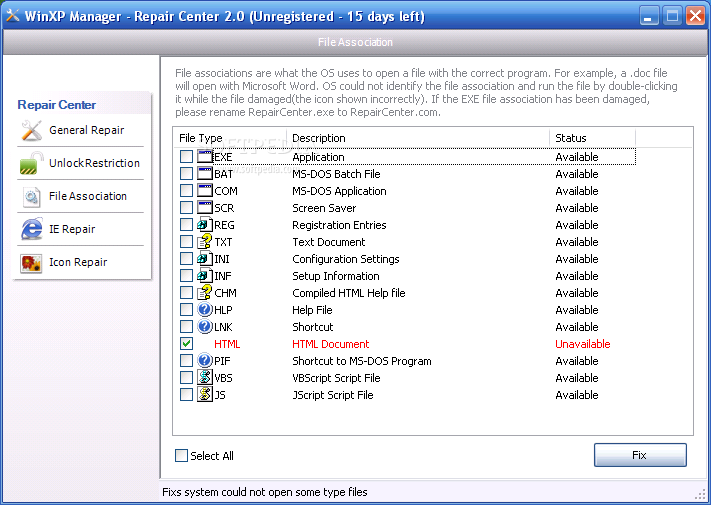
Task: Check the EXE checkbox
Action: tap(186, 157)
